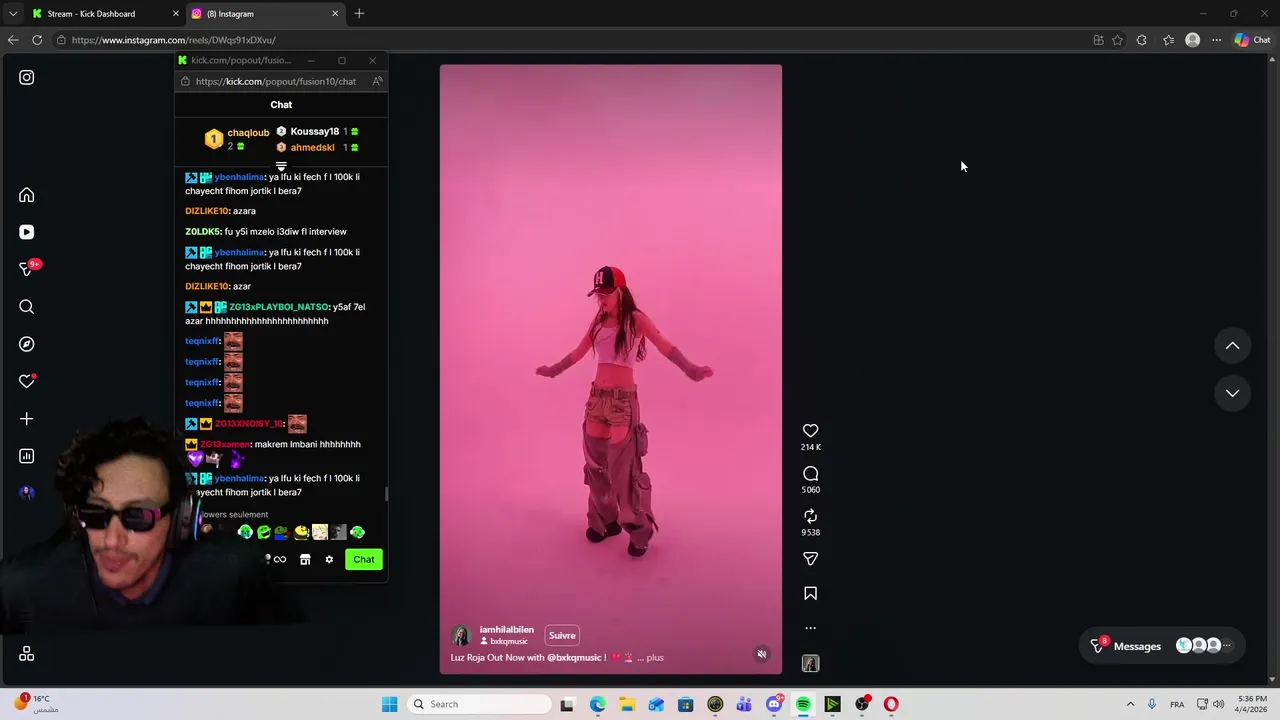Open dashboard chart icon in Instagram sidebar
The image size is (1280, 720).
[27, 456]
